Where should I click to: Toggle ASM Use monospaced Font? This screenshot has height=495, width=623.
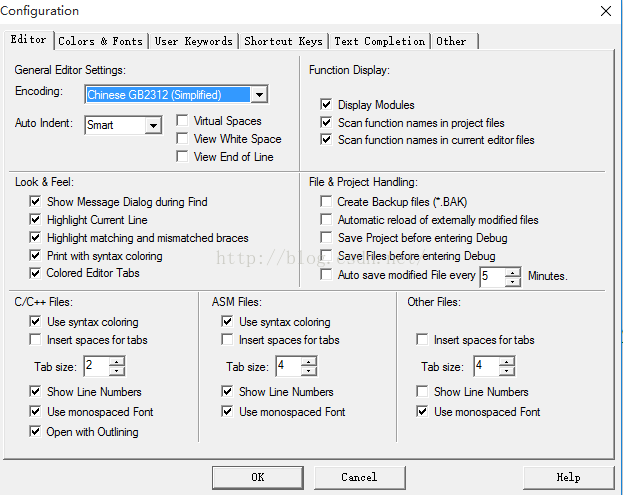click(x=227, y=412)
